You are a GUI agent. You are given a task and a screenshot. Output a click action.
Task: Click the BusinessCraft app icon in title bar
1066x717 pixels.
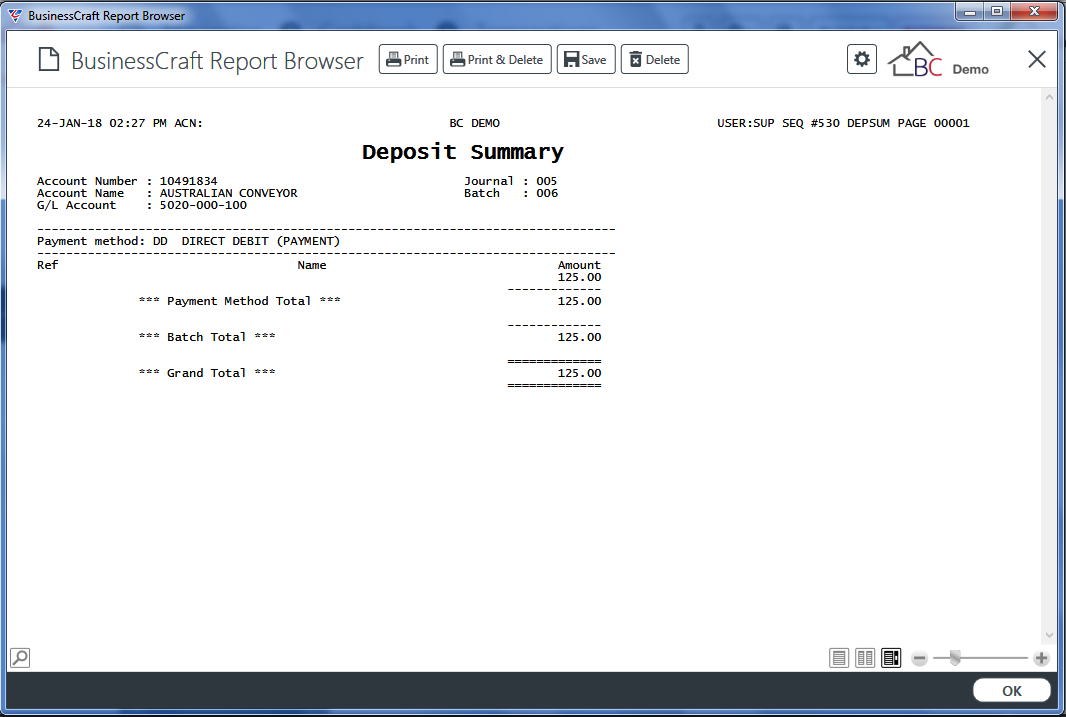(15, 15)
